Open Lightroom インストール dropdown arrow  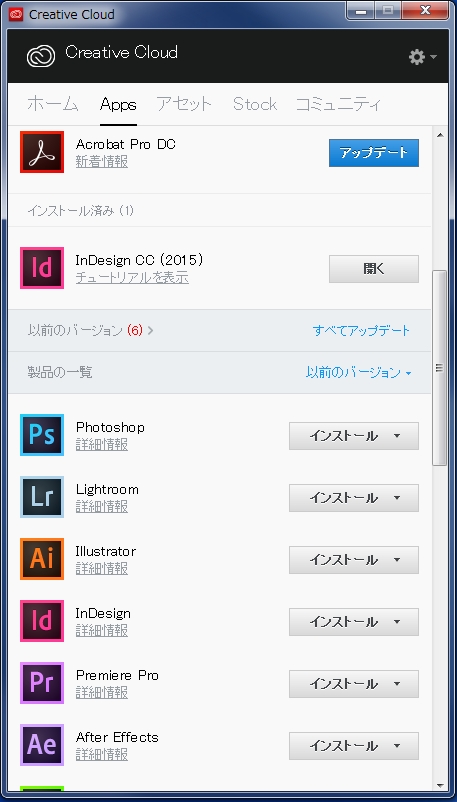tap(397, 498)
